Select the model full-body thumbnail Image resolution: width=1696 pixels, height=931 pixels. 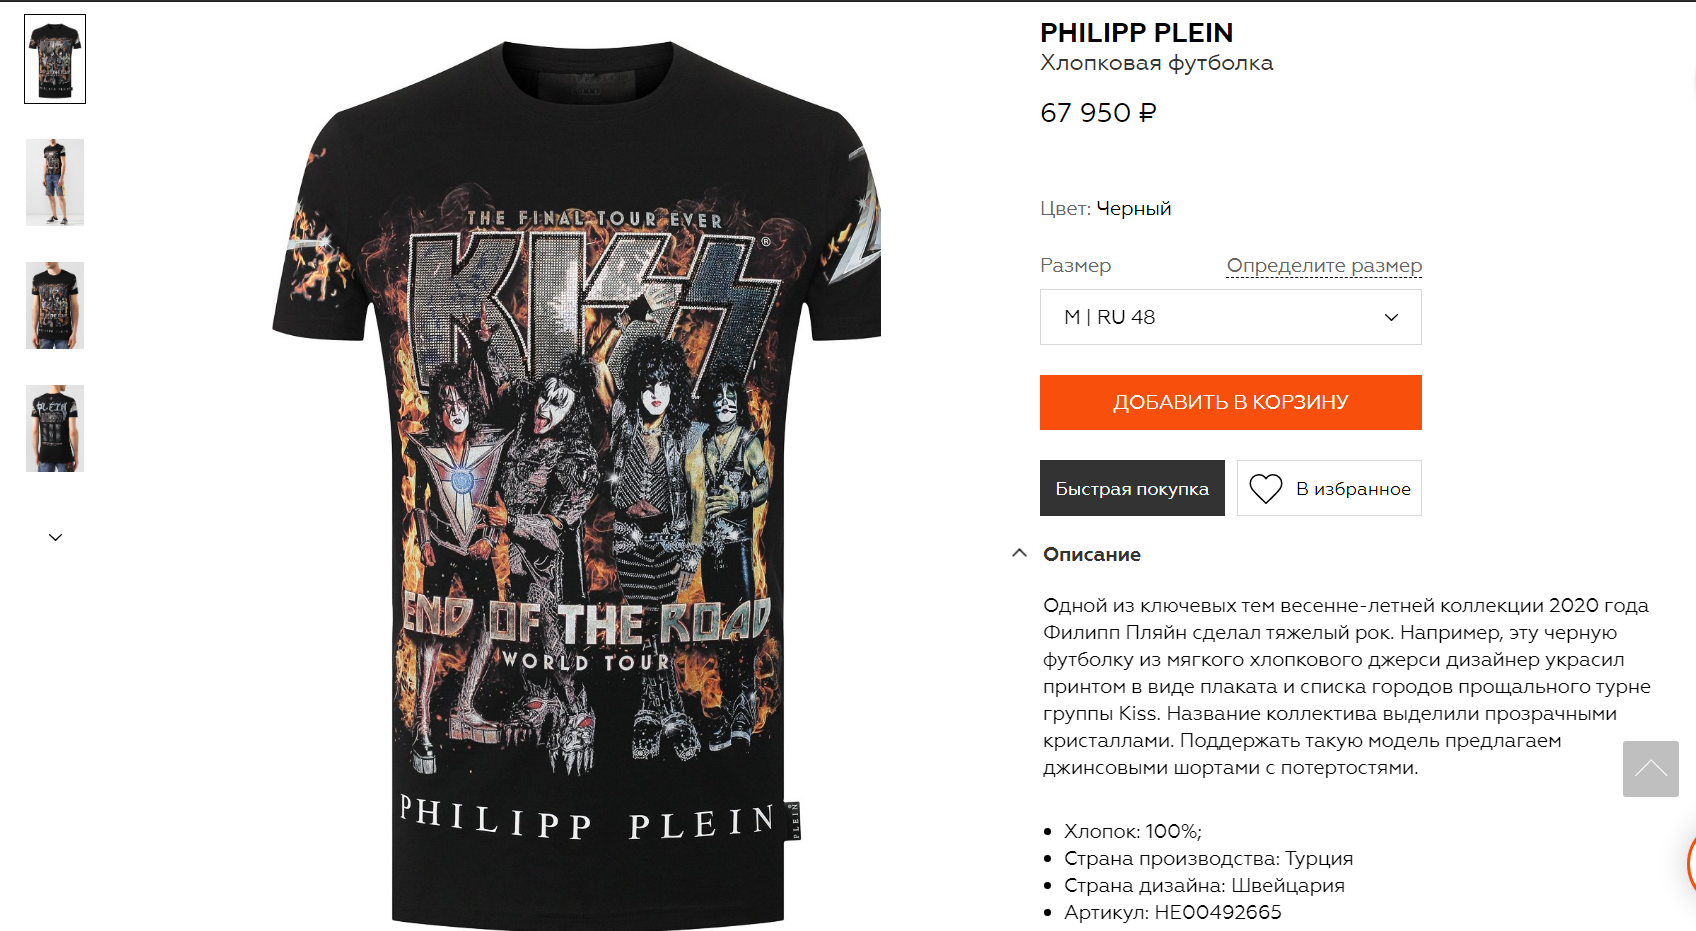click(x=55, y=182)
